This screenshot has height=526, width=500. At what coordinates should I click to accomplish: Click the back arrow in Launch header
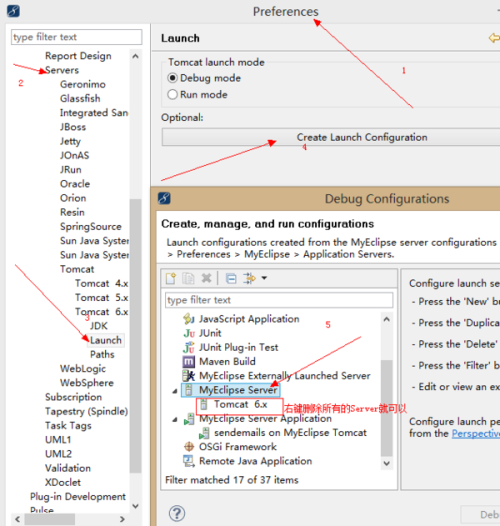[x=494, y=38]
